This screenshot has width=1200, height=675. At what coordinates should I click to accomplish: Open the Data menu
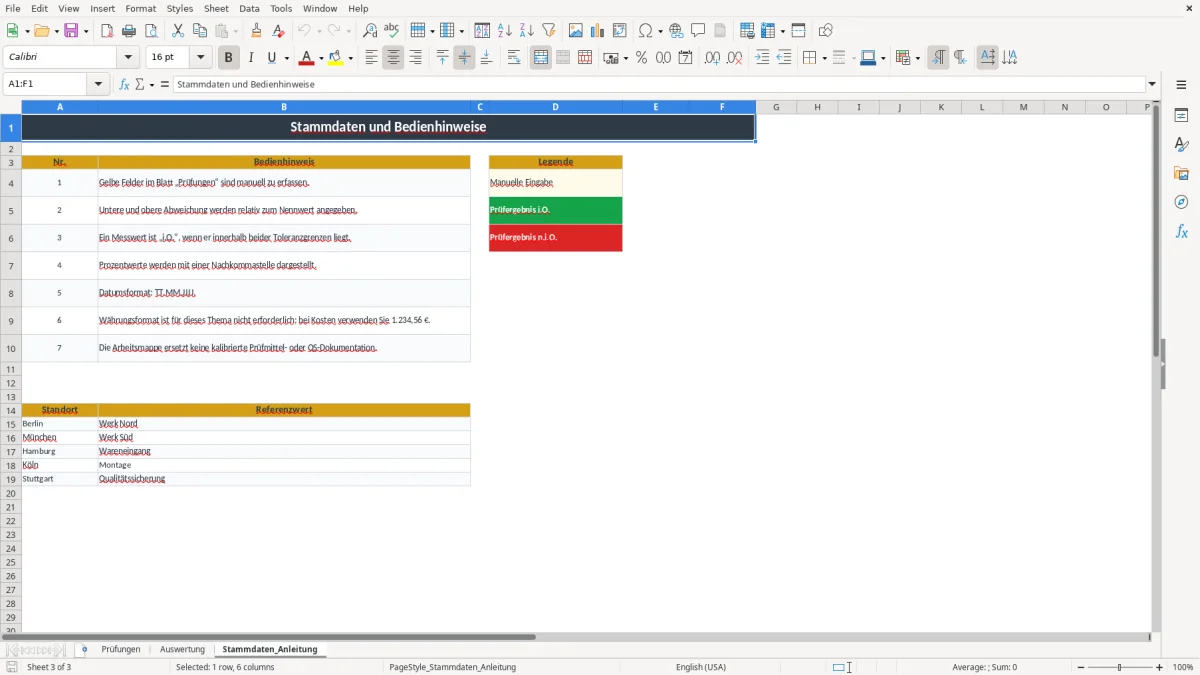click(x=249, y=8)
